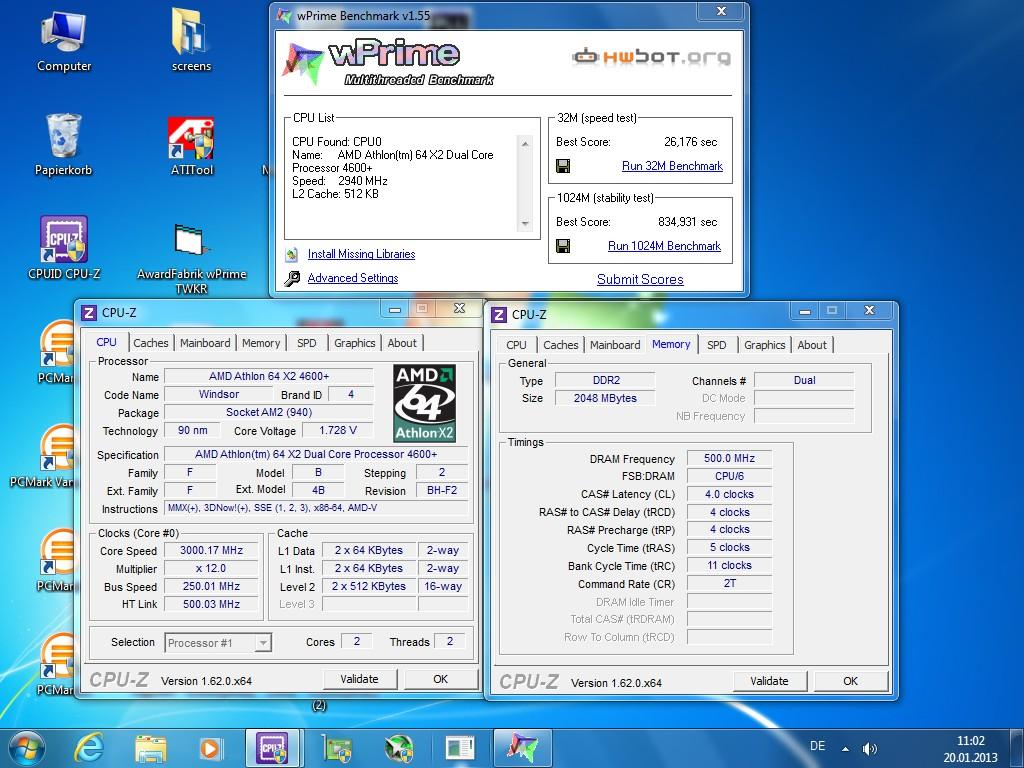Click the CPU List scrollbar up arrow

point(525,142)
